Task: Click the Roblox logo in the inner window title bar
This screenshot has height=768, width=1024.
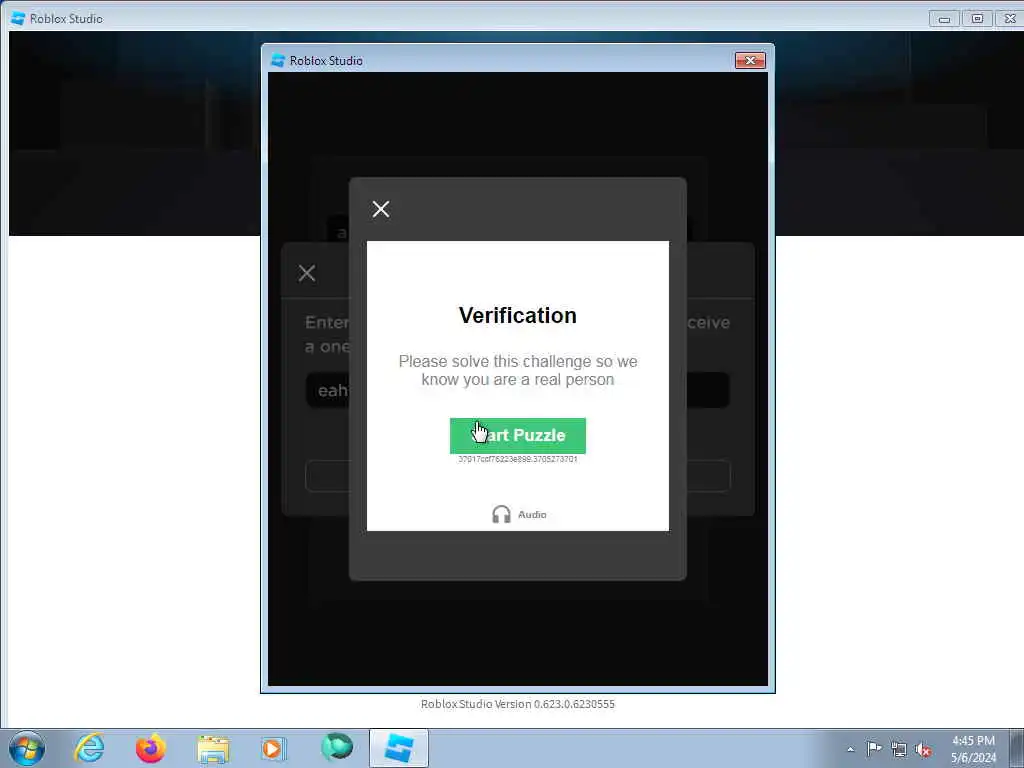Action: click(x=278, y=60)
